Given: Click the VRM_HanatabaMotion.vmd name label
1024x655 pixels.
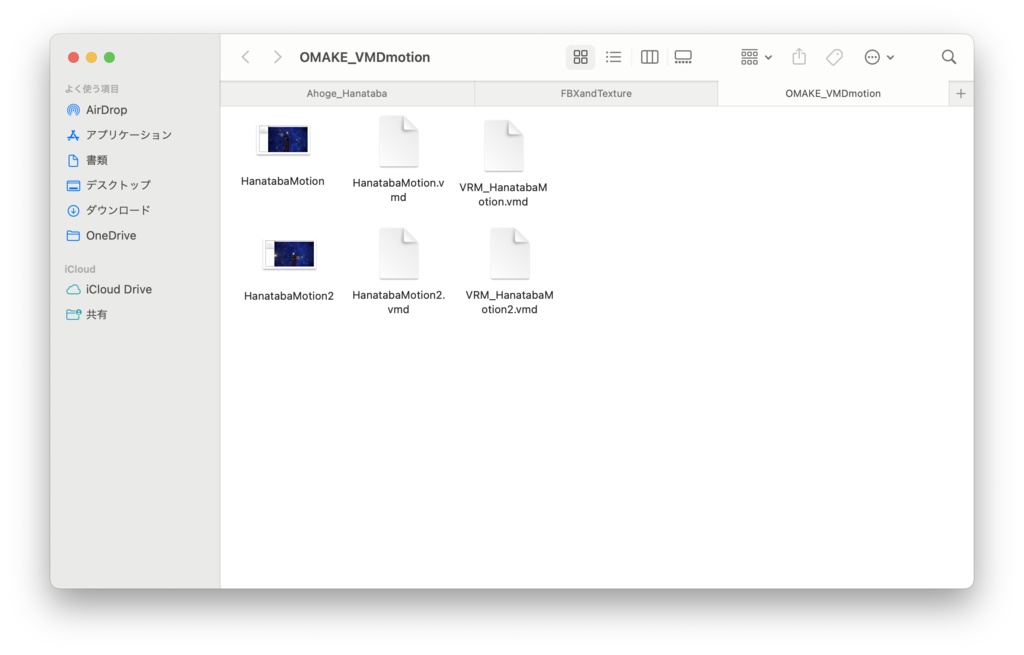Looking at the screenshot, I should (504, 195).
